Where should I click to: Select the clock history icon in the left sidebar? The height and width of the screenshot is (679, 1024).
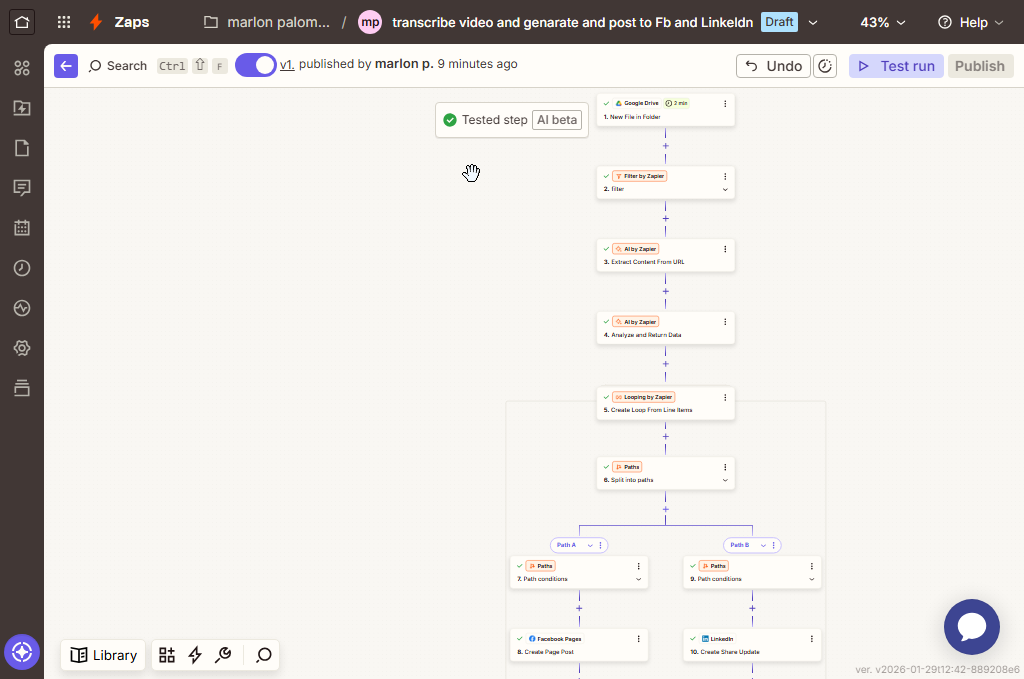[22, 268]
